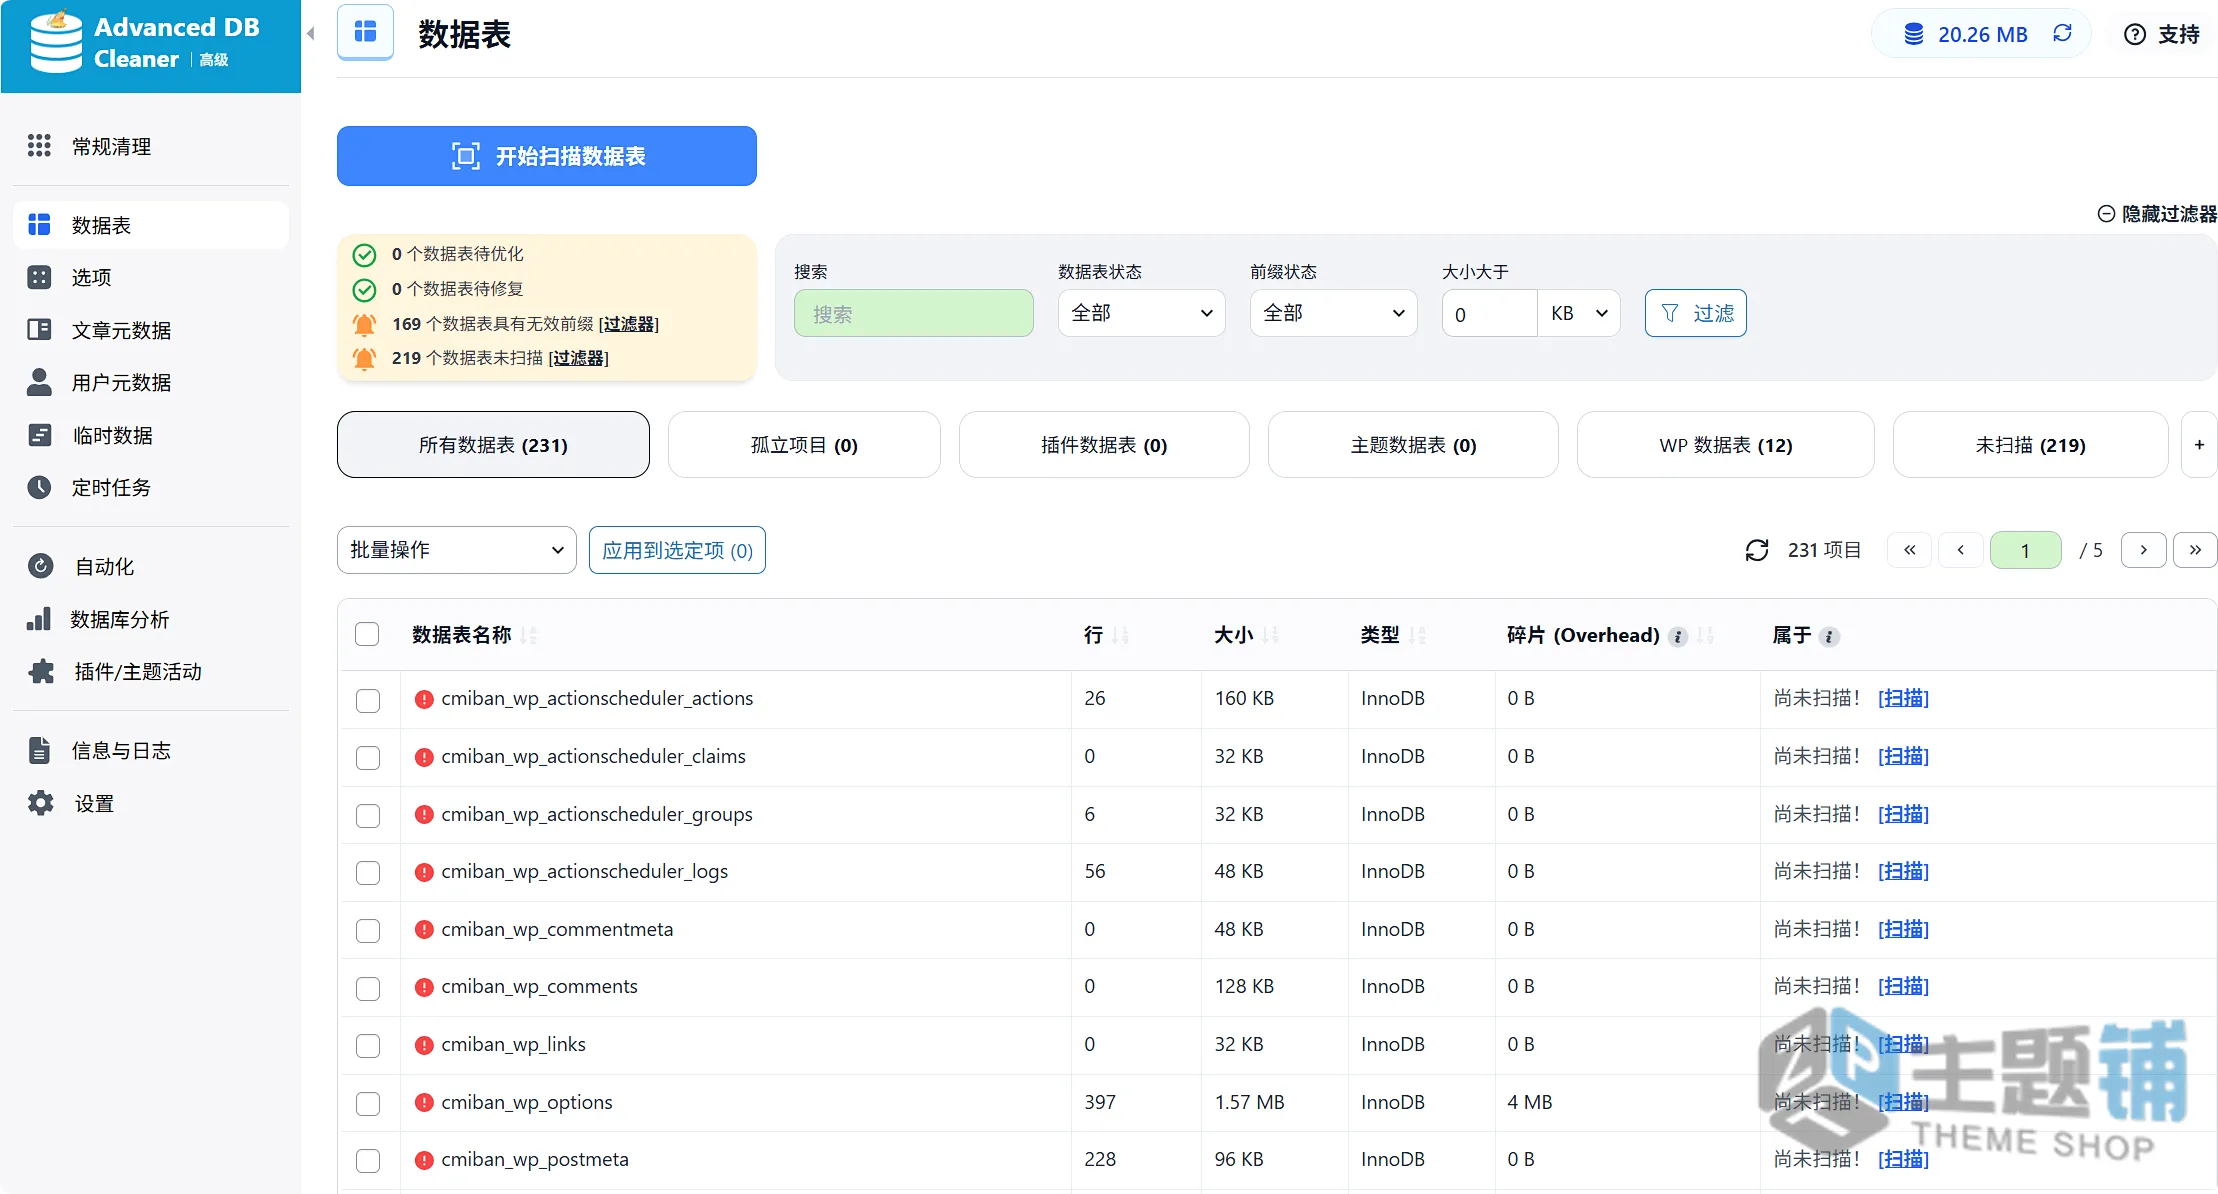Sort by 数据表名称 column
The image size is (2218, 1194).
(474, 635)
